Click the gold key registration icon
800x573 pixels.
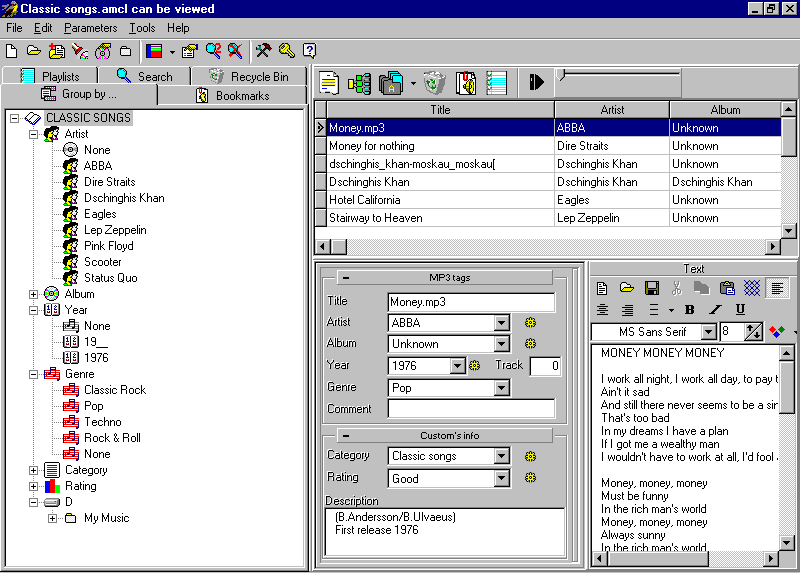point(287,51)
